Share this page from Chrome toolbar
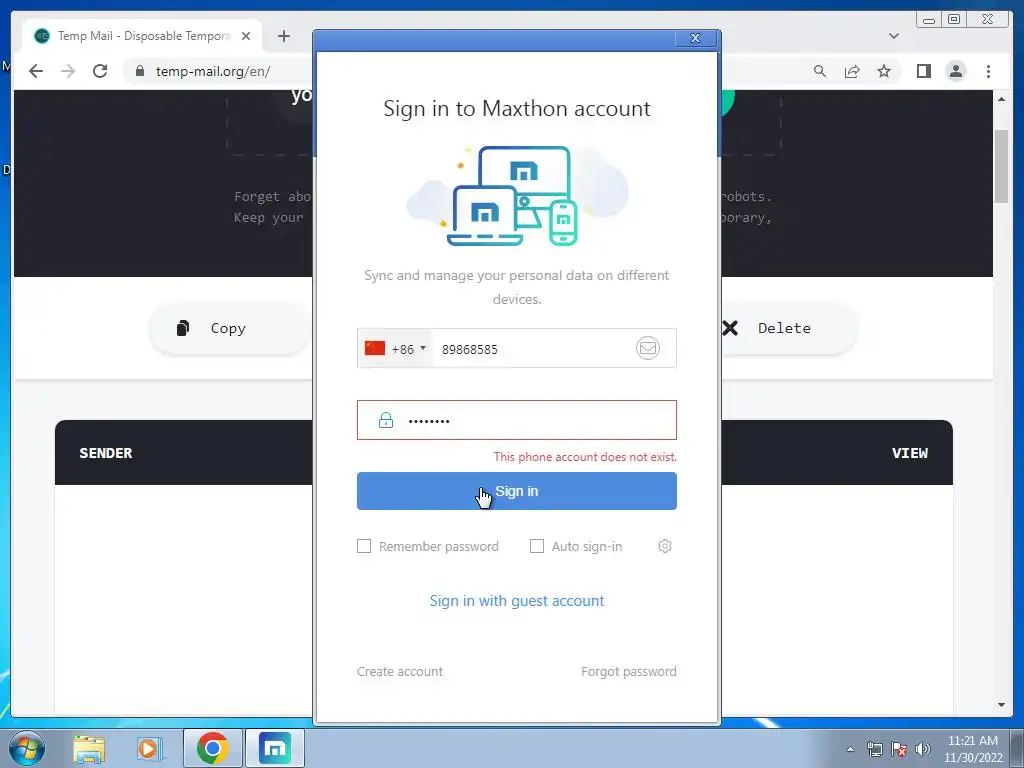This screenshot has height=768, width=1024. click(852, 71)
